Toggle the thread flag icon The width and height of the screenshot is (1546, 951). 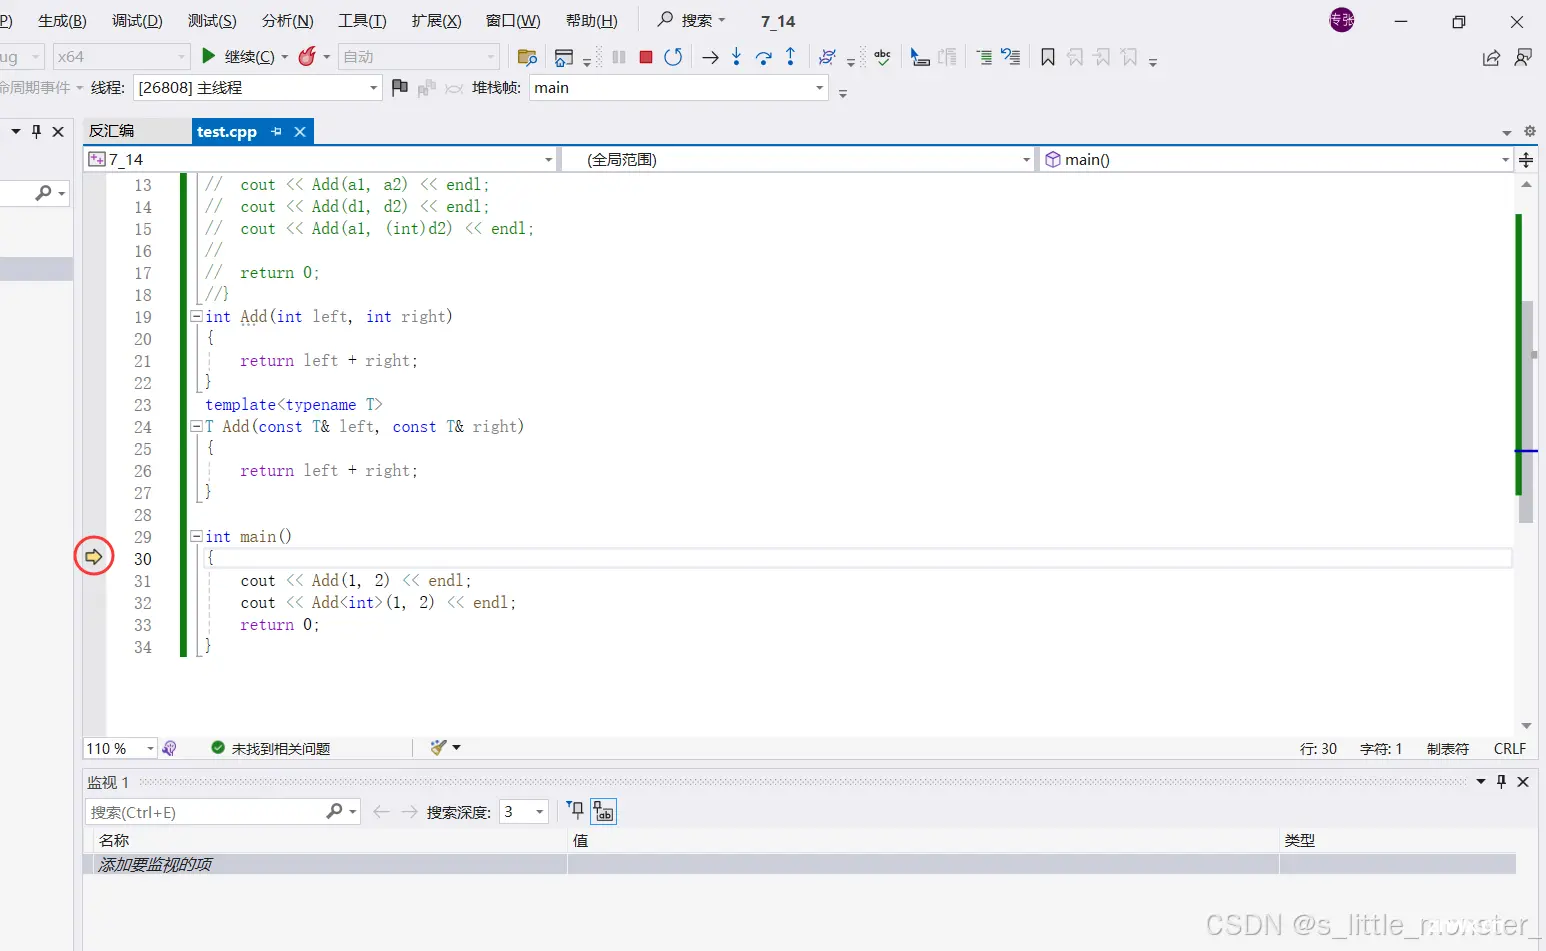[400, 87]
